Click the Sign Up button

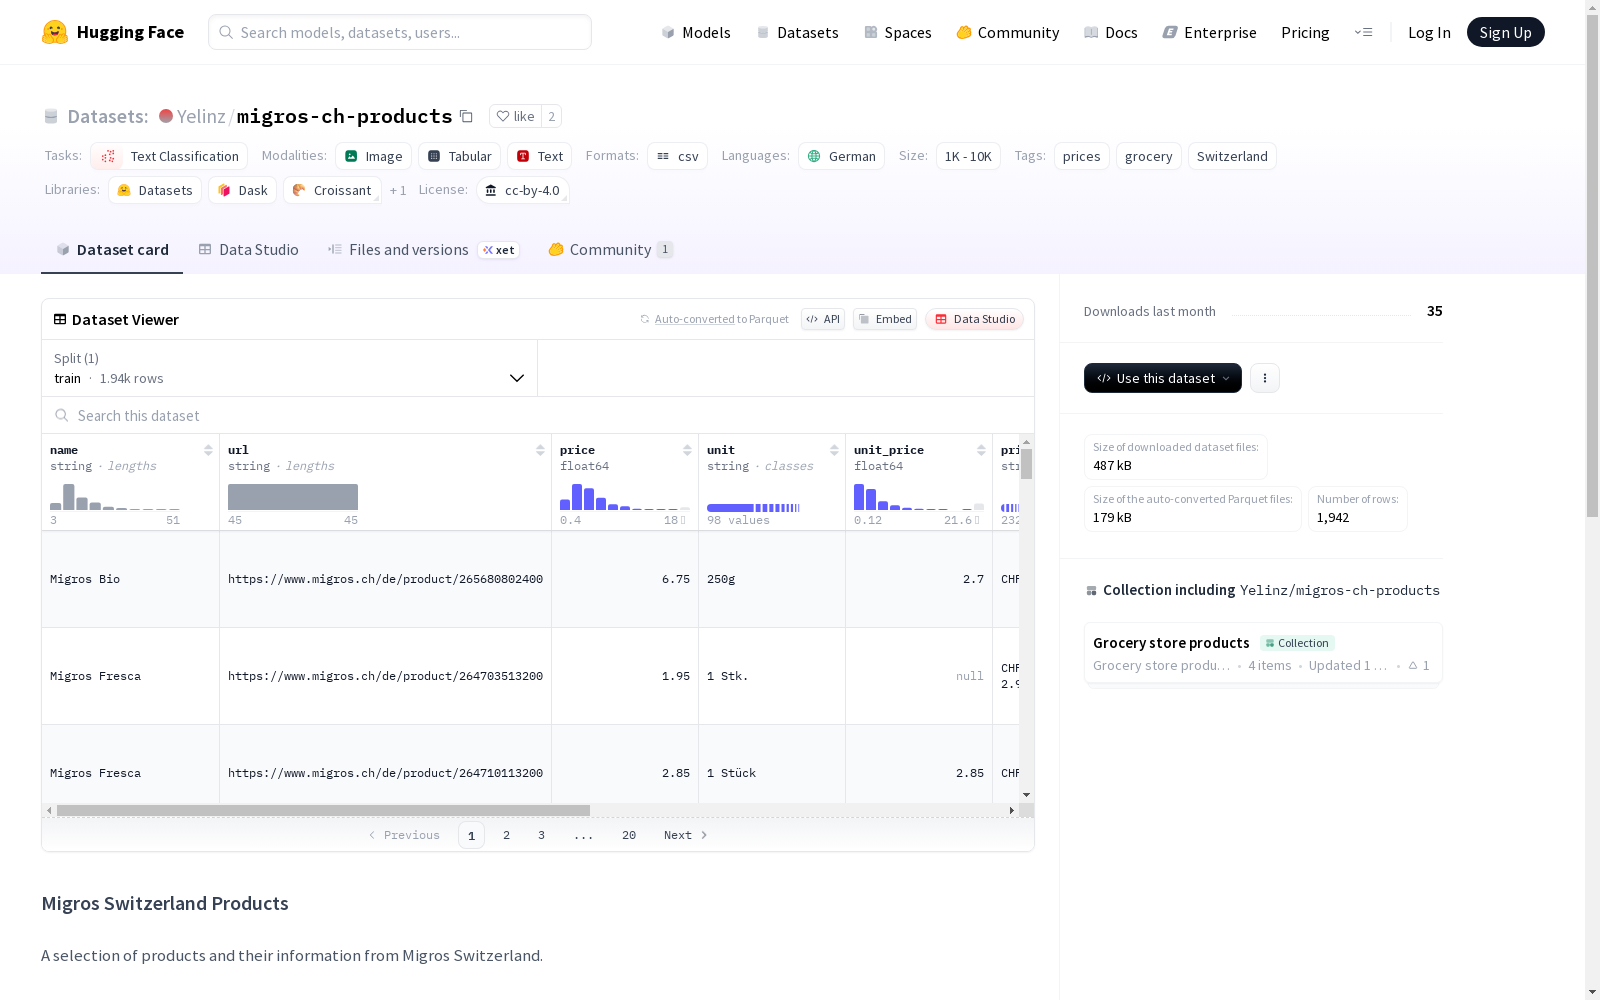(x=1505, y=32)
